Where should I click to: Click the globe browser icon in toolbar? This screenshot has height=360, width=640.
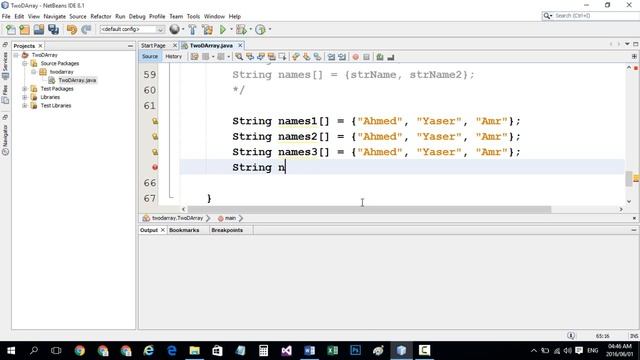(x=174, y=29)
